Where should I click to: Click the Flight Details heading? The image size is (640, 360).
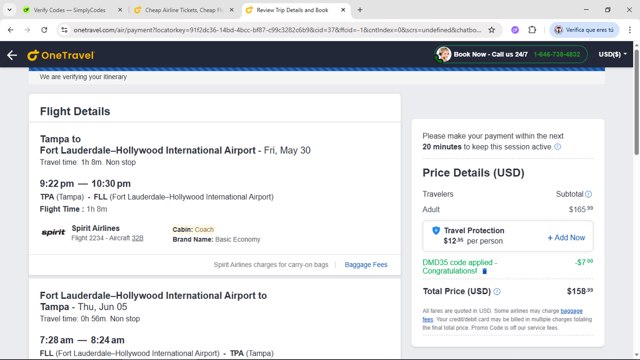75,111
